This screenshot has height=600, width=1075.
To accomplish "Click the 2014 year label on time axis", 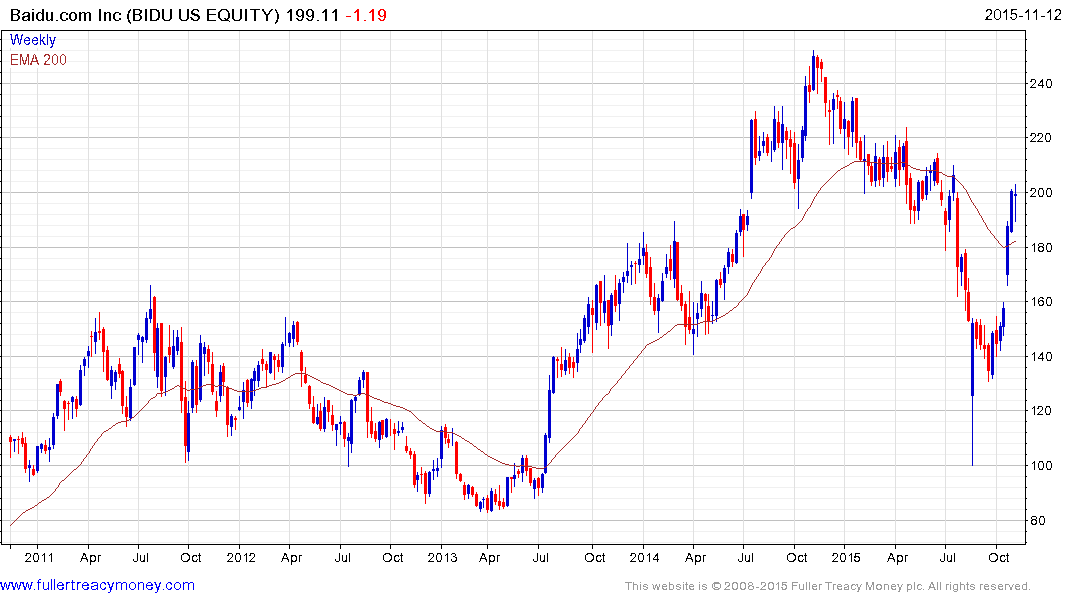I will pos(644,557).
